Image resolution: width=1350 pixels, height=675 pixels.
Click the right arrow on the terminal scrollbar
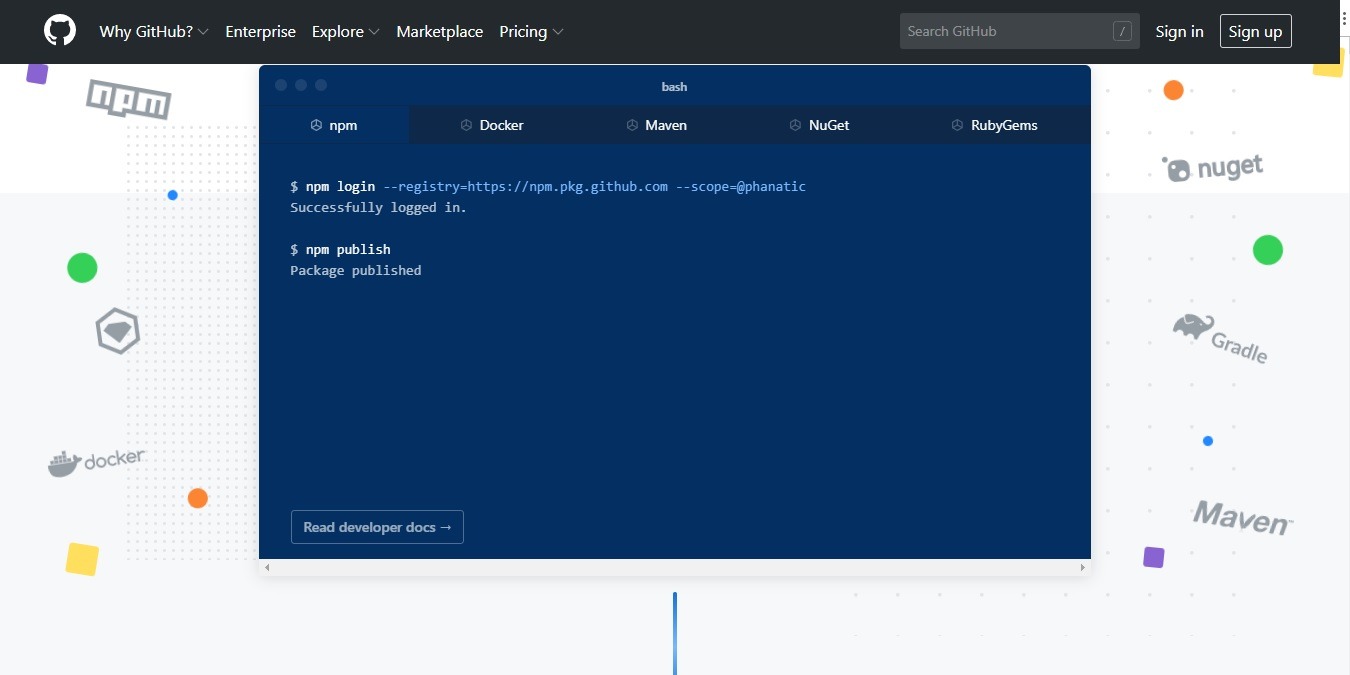point(1082,567)
